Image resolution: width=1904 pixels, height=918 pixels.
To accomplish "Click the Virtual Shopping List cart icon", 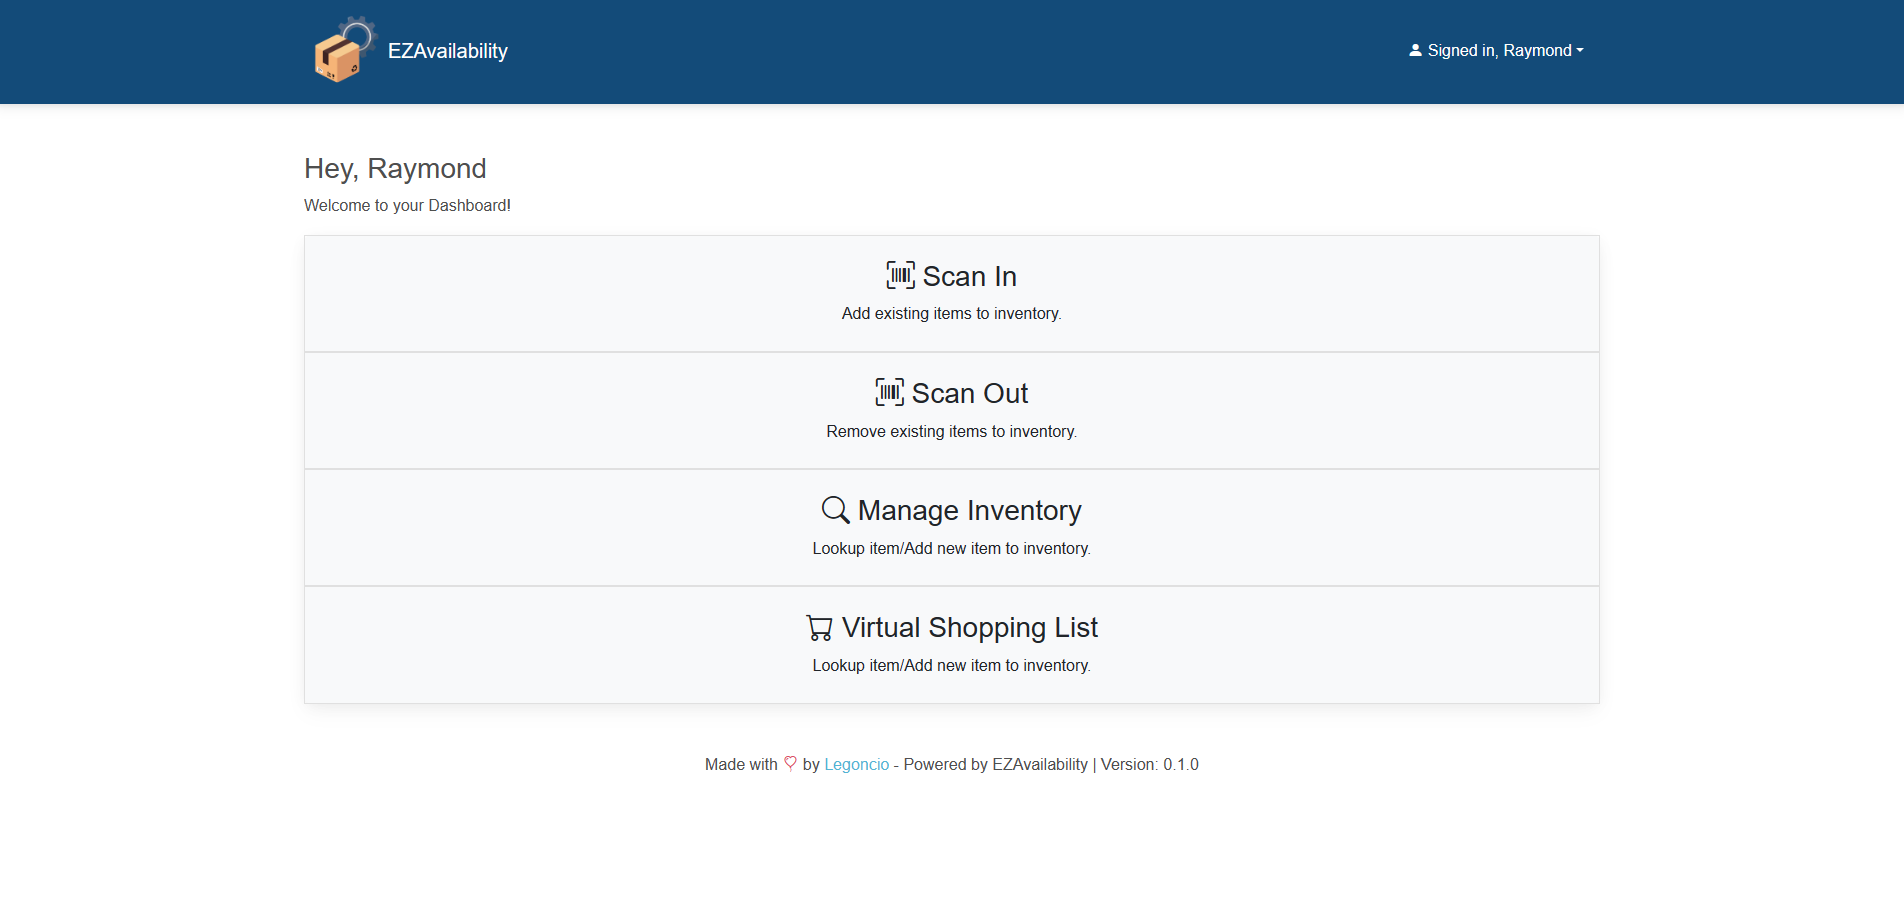I will click(818, 627).
